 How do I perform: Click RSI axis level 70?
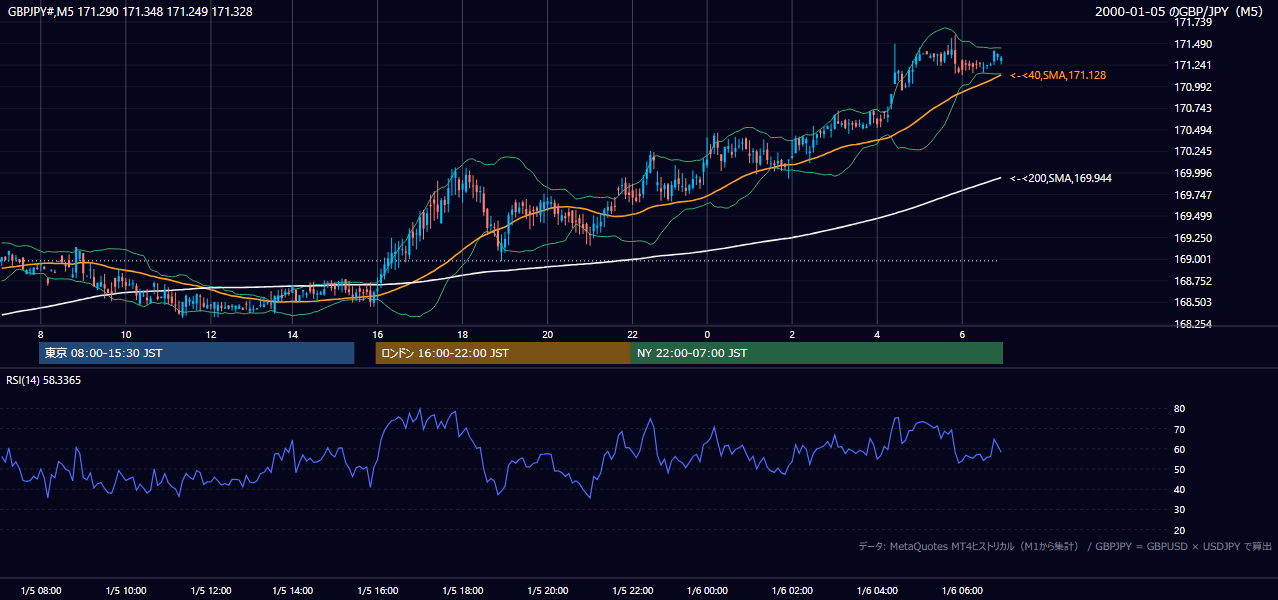click(1179, 429)
